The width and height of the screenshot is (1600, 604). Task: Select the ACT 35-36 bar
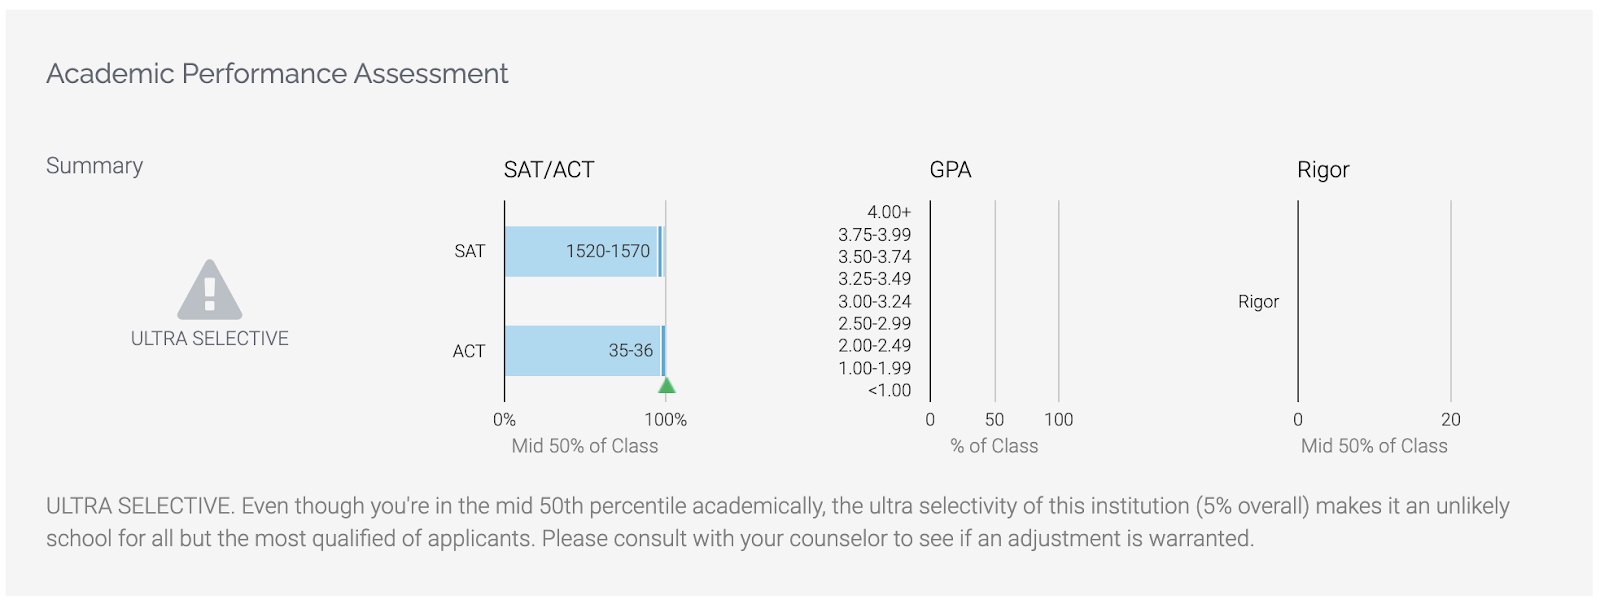pyautogui.click(x=585, y=351)
